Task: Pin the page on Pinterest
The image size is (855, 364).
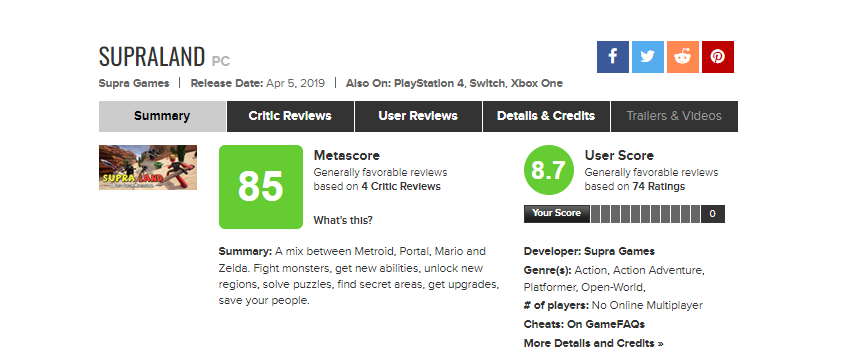Action: [718, 57]
